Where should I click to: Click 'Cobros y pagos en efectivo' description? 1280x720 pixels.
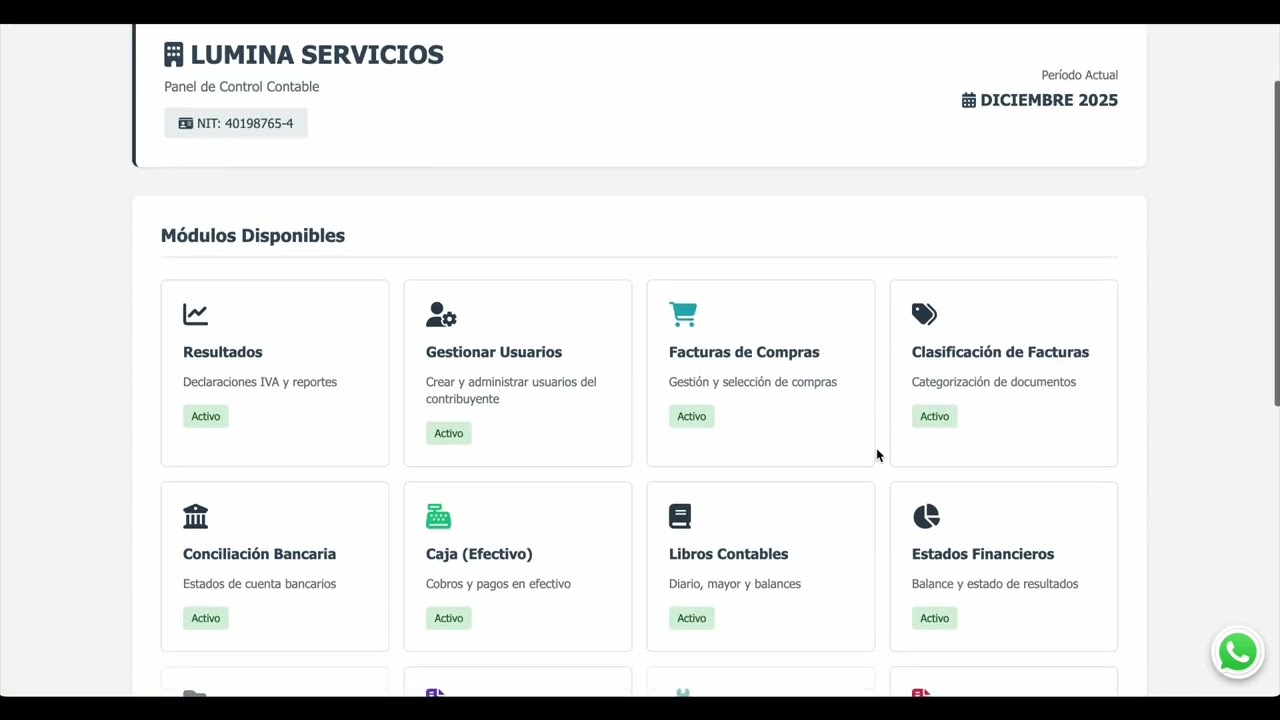(498, 584)
